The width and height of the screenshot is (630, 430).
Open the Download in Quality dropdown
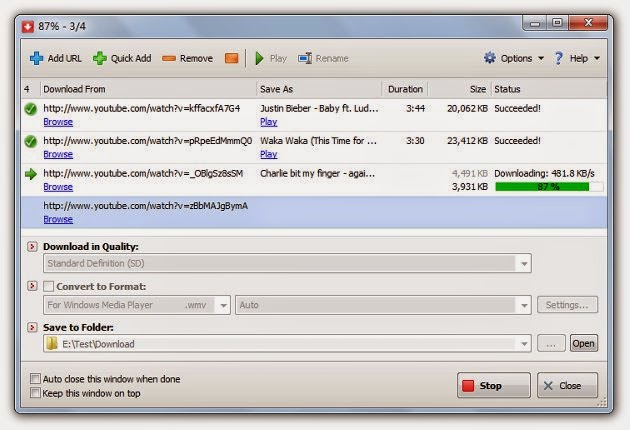click(x=524, y=264)
